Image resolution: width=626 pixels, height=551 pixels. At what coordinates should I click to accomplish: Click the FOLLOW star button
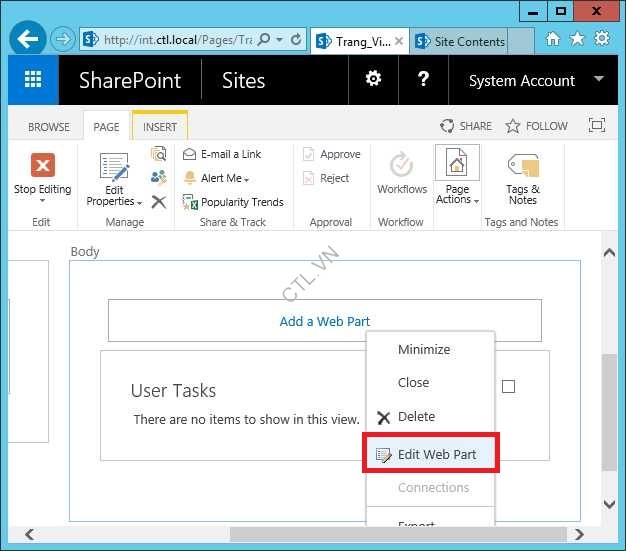click(536, 126)
